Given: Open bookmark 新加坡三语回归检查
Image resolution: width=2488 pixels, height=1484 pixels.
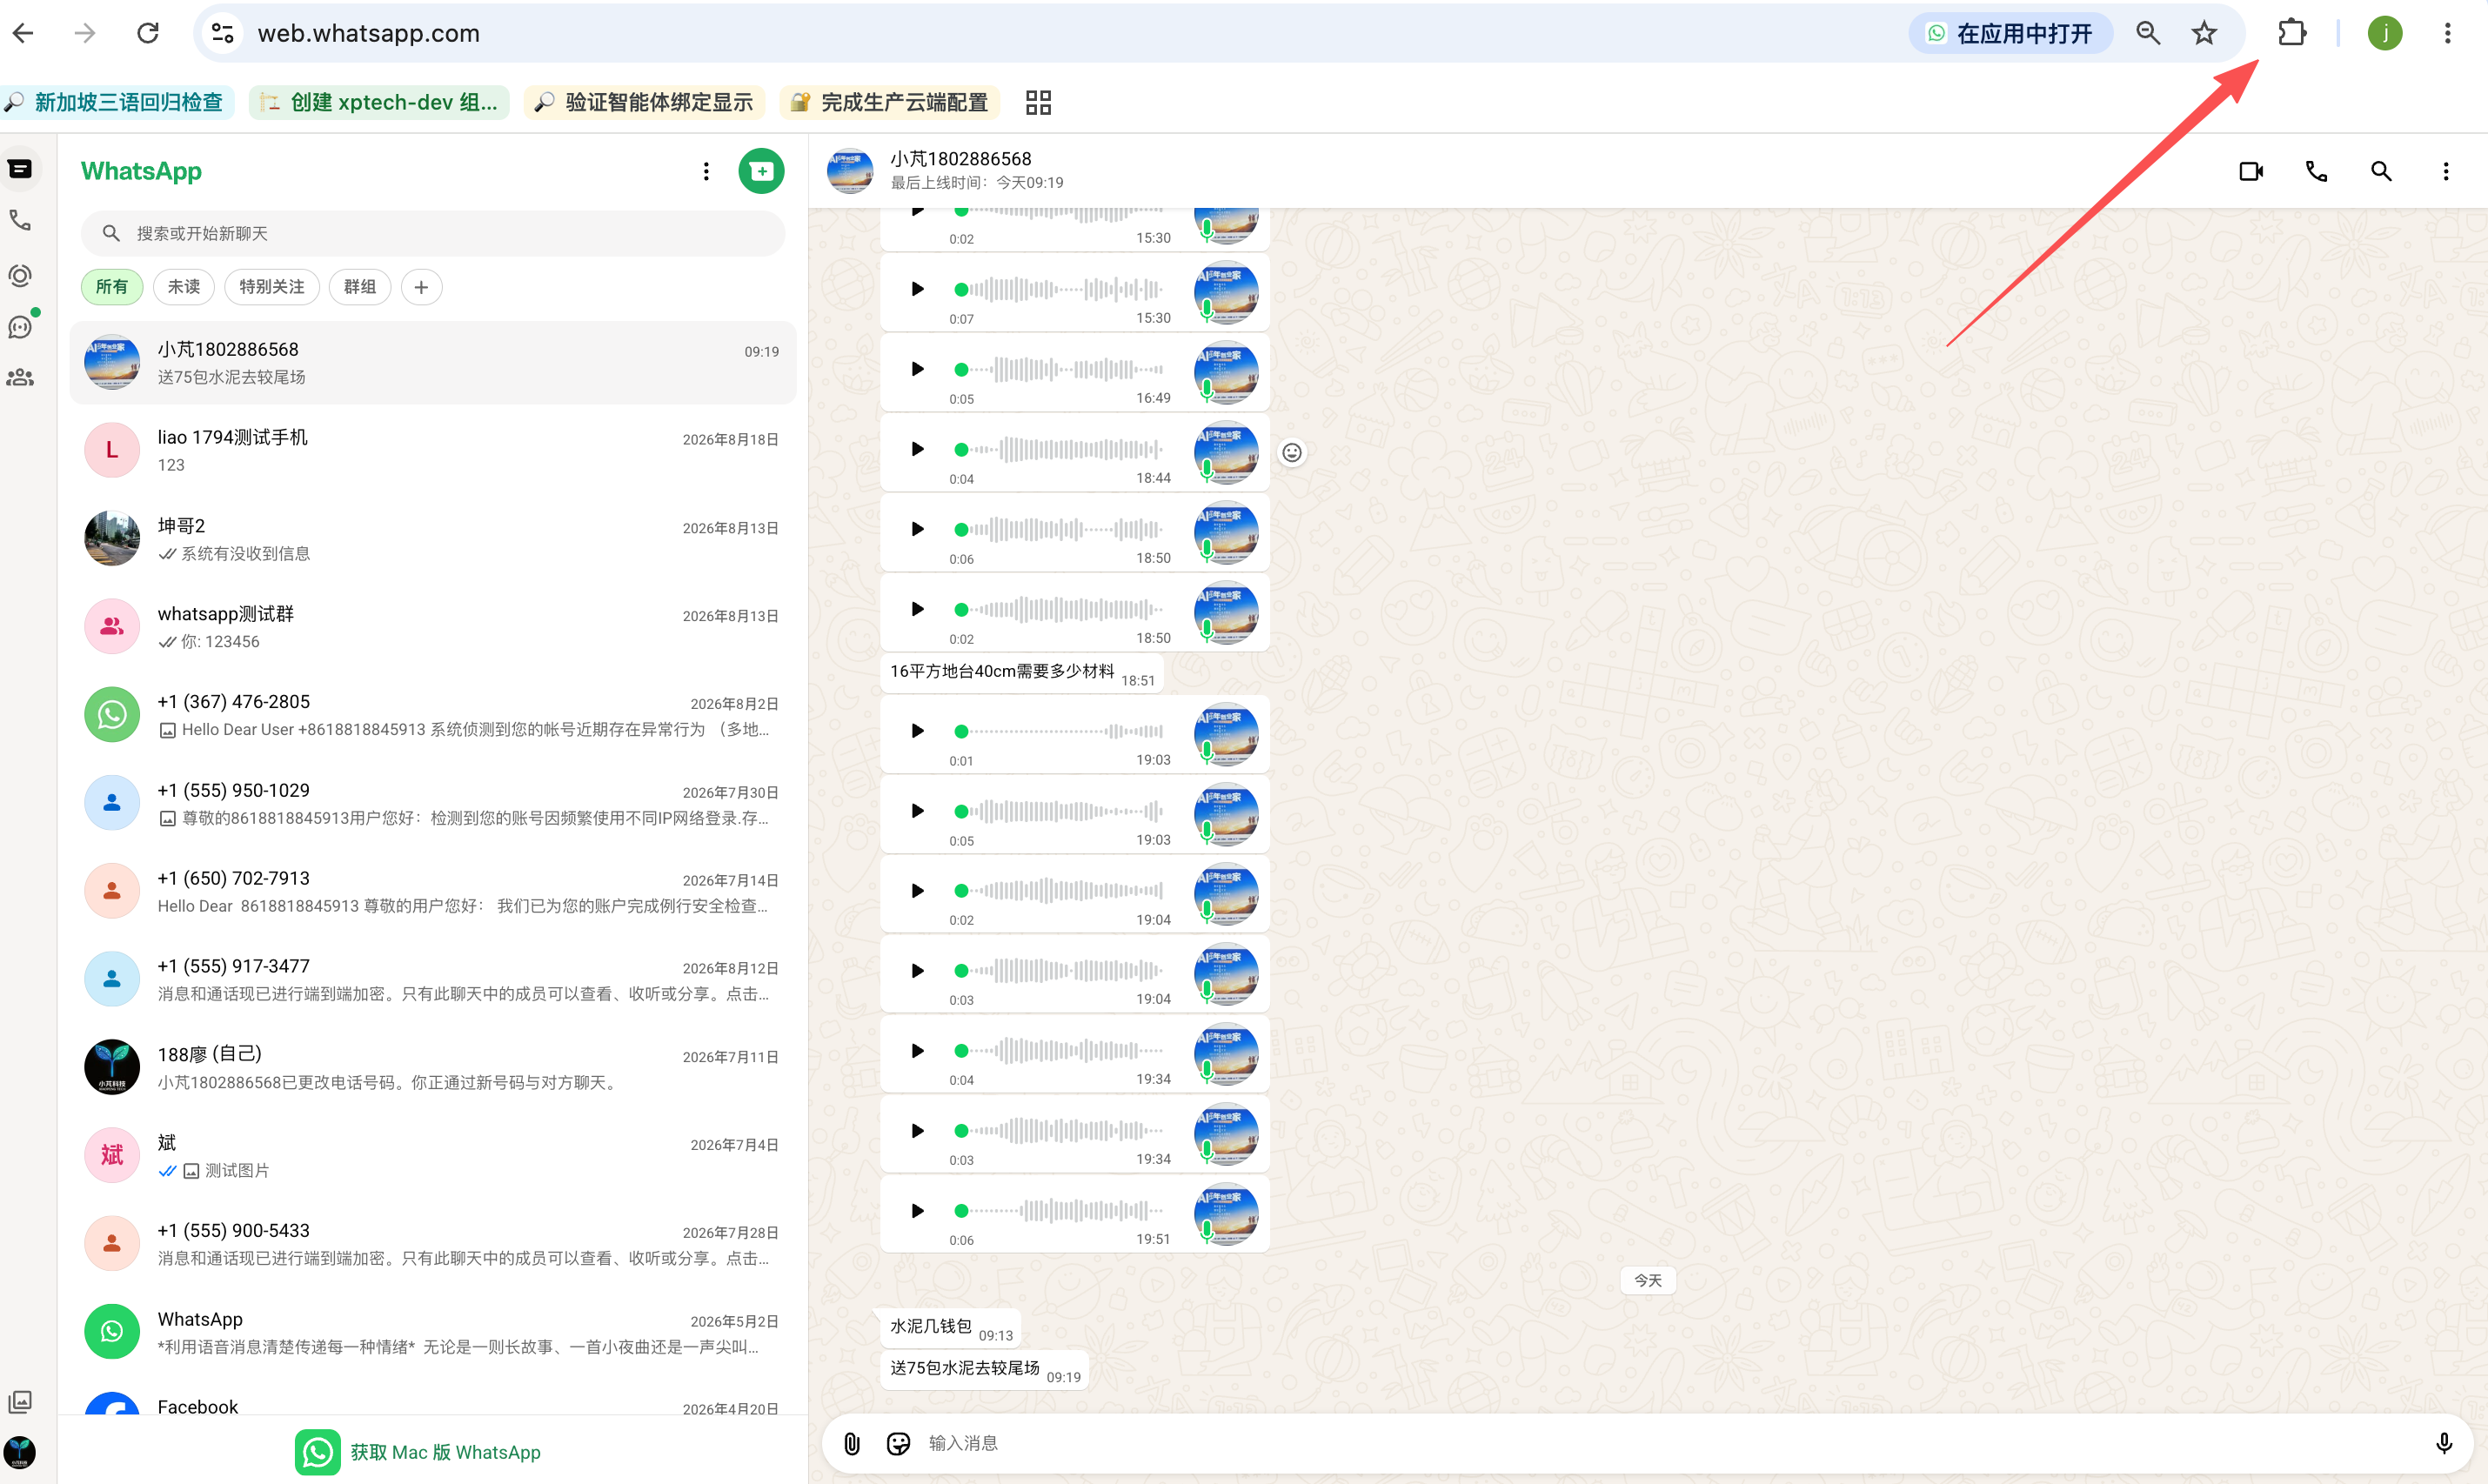Looking at the screenshot, I should pyautogui.click(x=116, y=102).
